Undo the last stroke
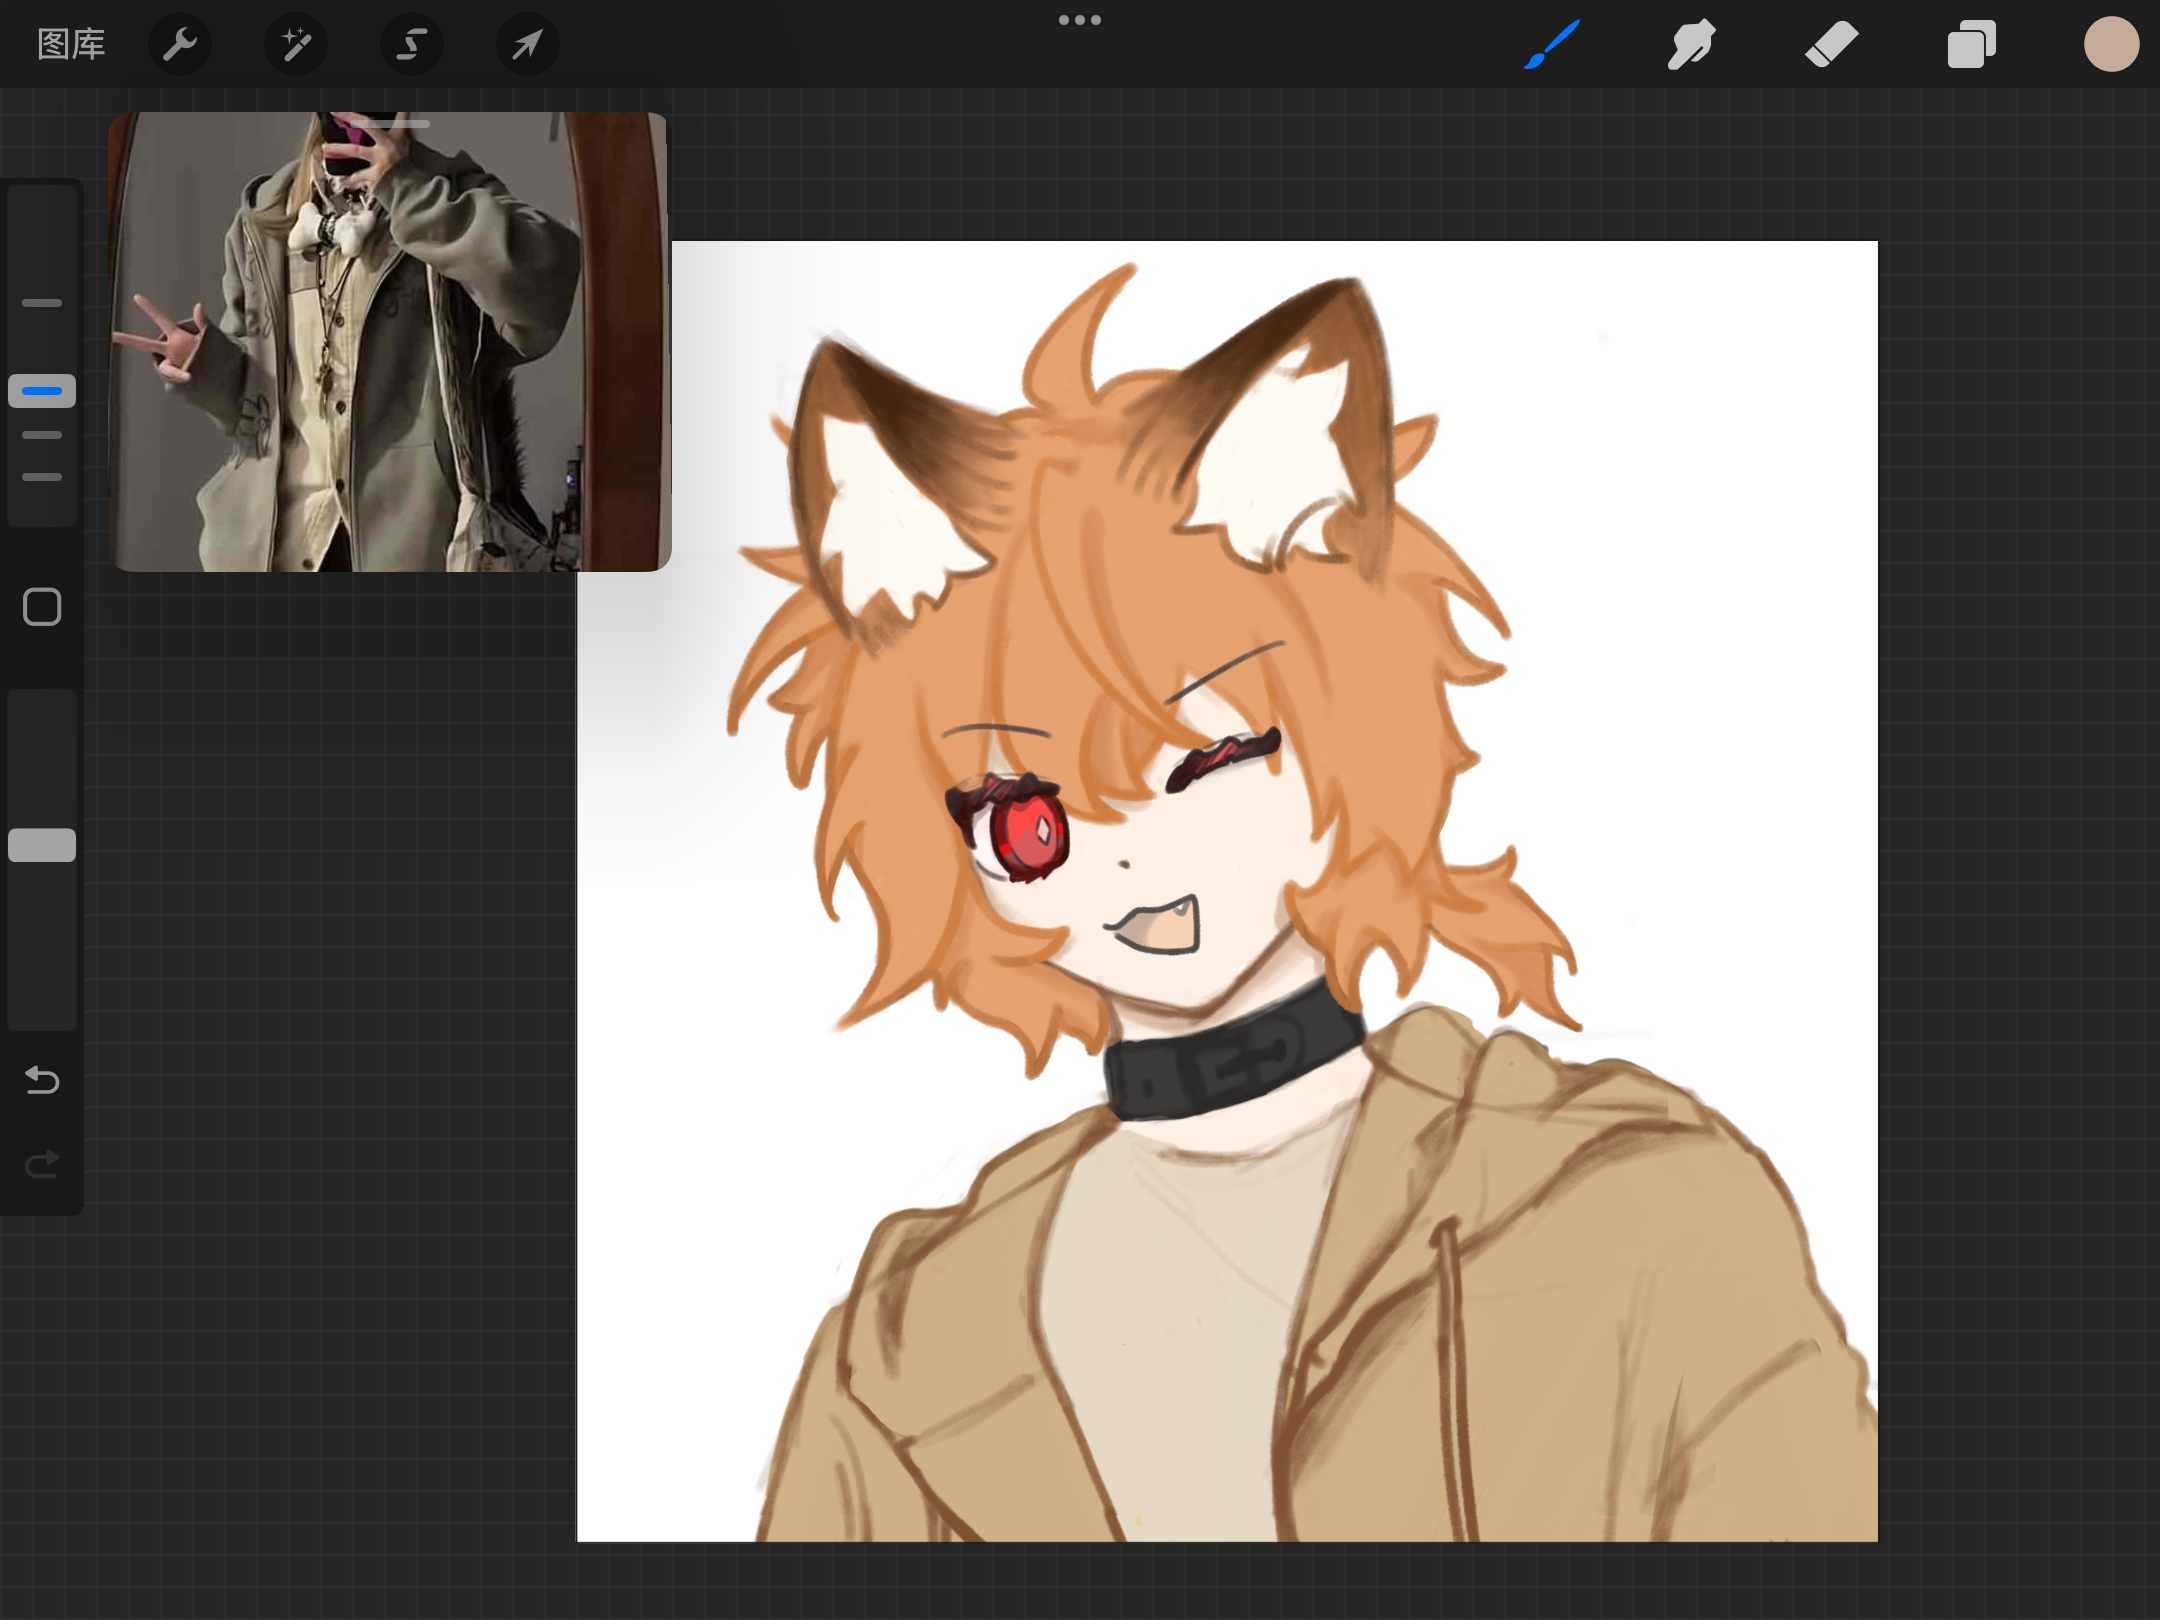The image size is (2160, 1620). click(x=42, y=1080)
